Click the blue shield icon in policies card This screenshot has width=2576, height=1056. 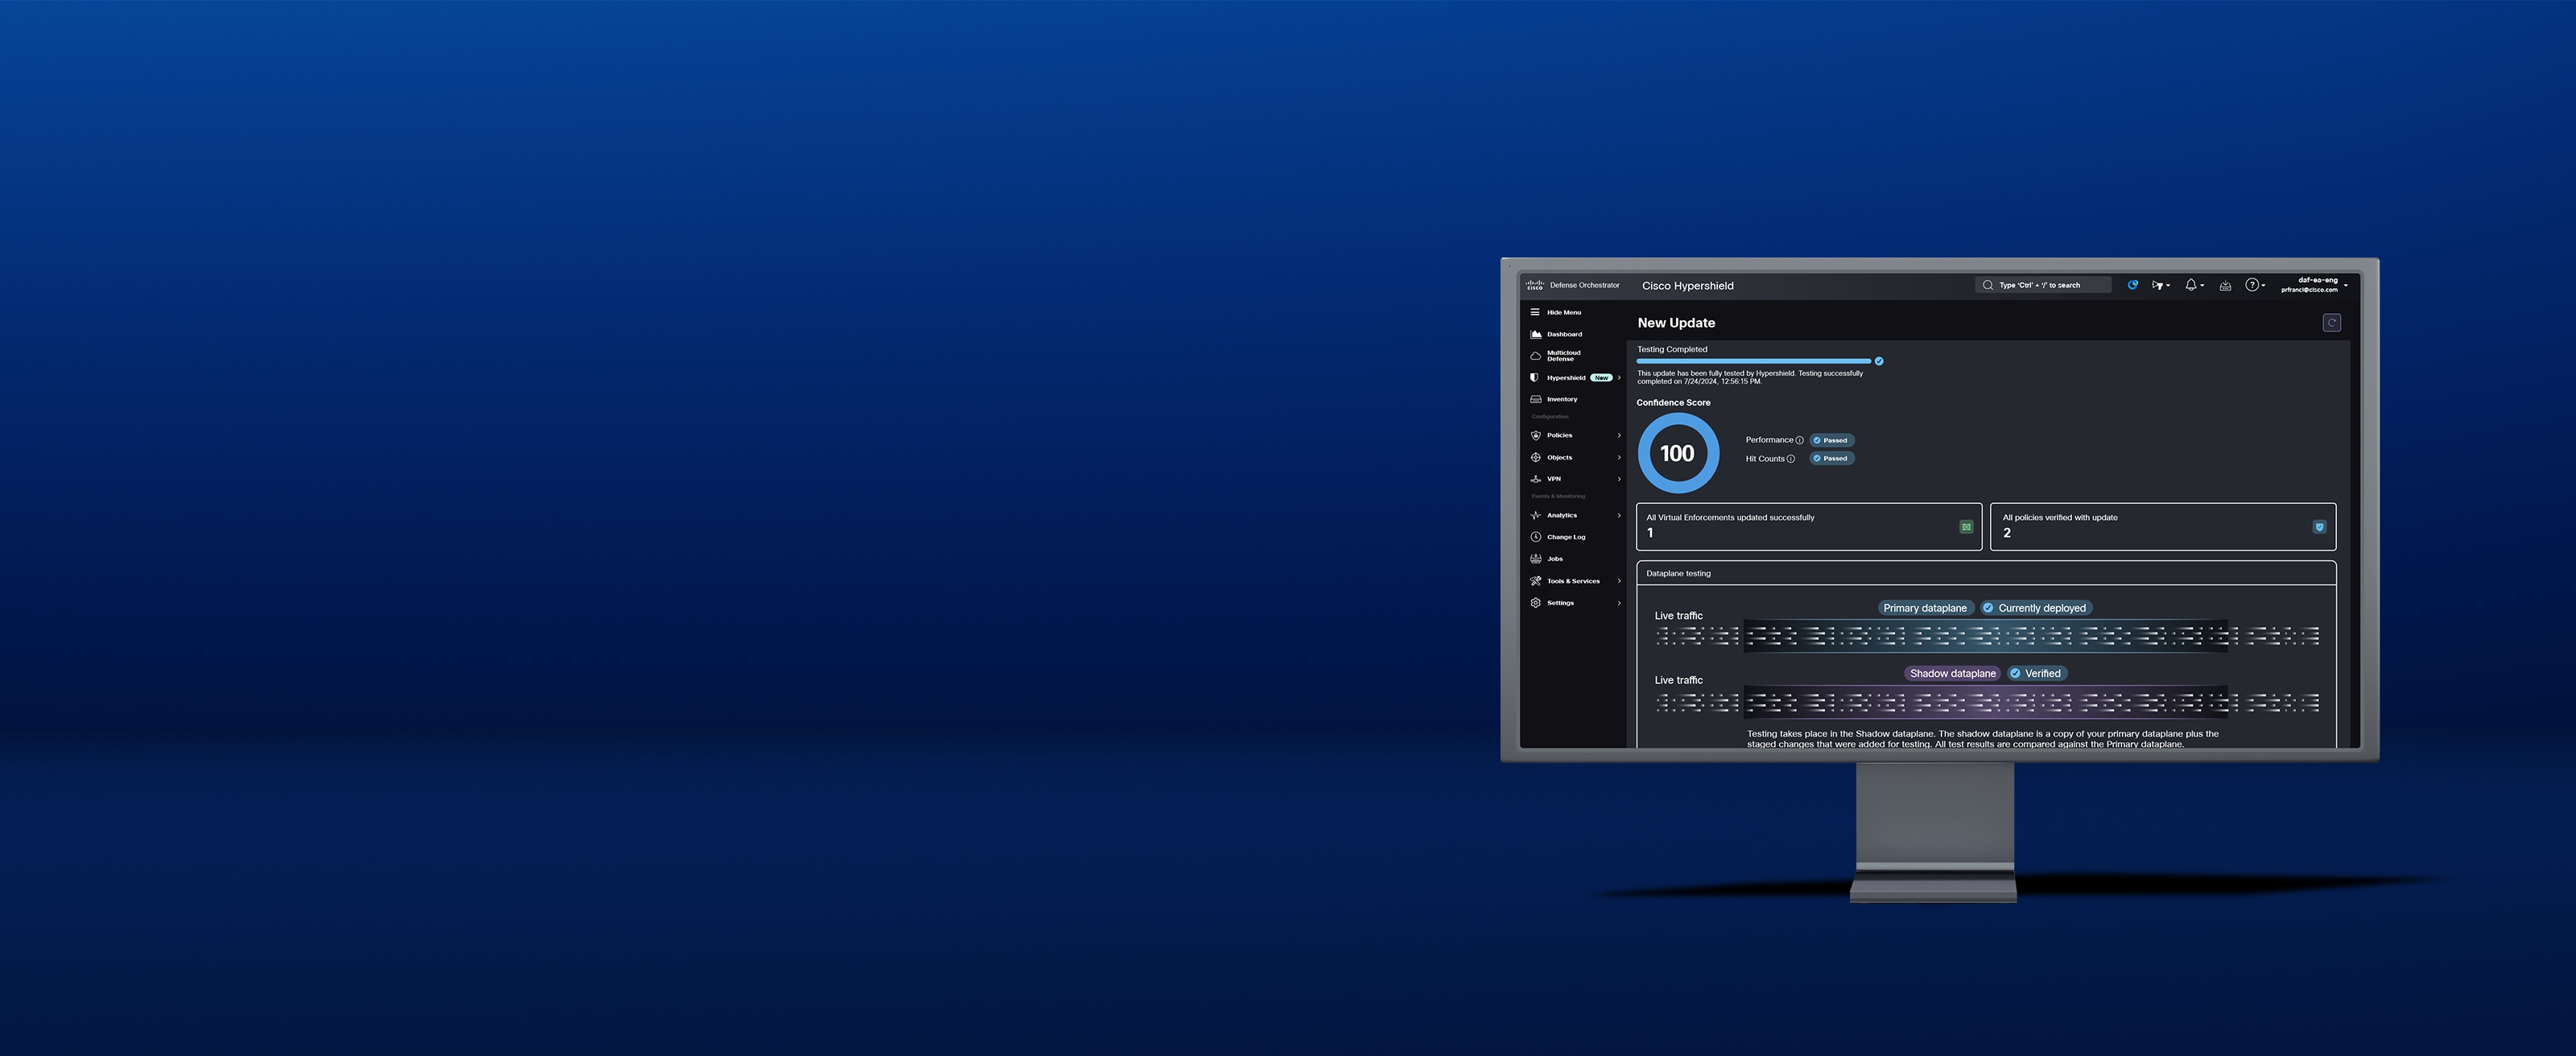click(2319, 527)
